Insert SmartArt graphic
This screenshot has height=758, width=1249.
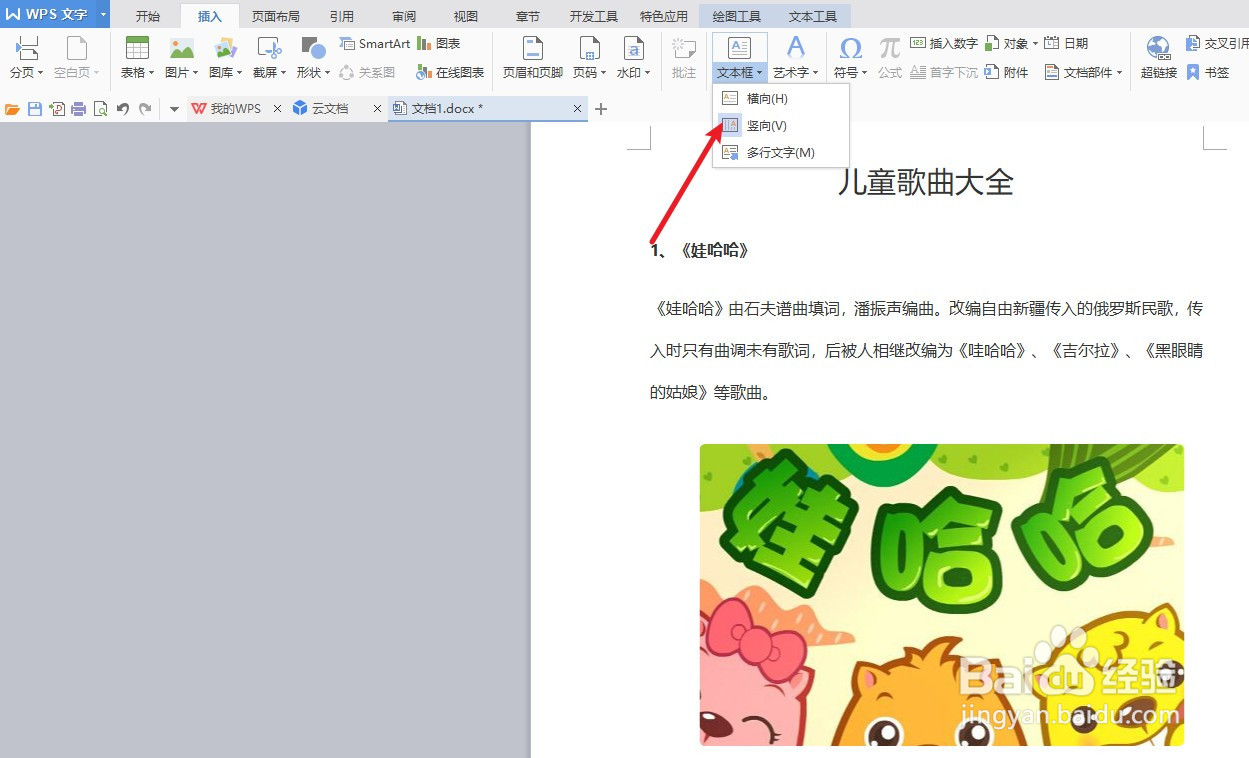point(375,44)
